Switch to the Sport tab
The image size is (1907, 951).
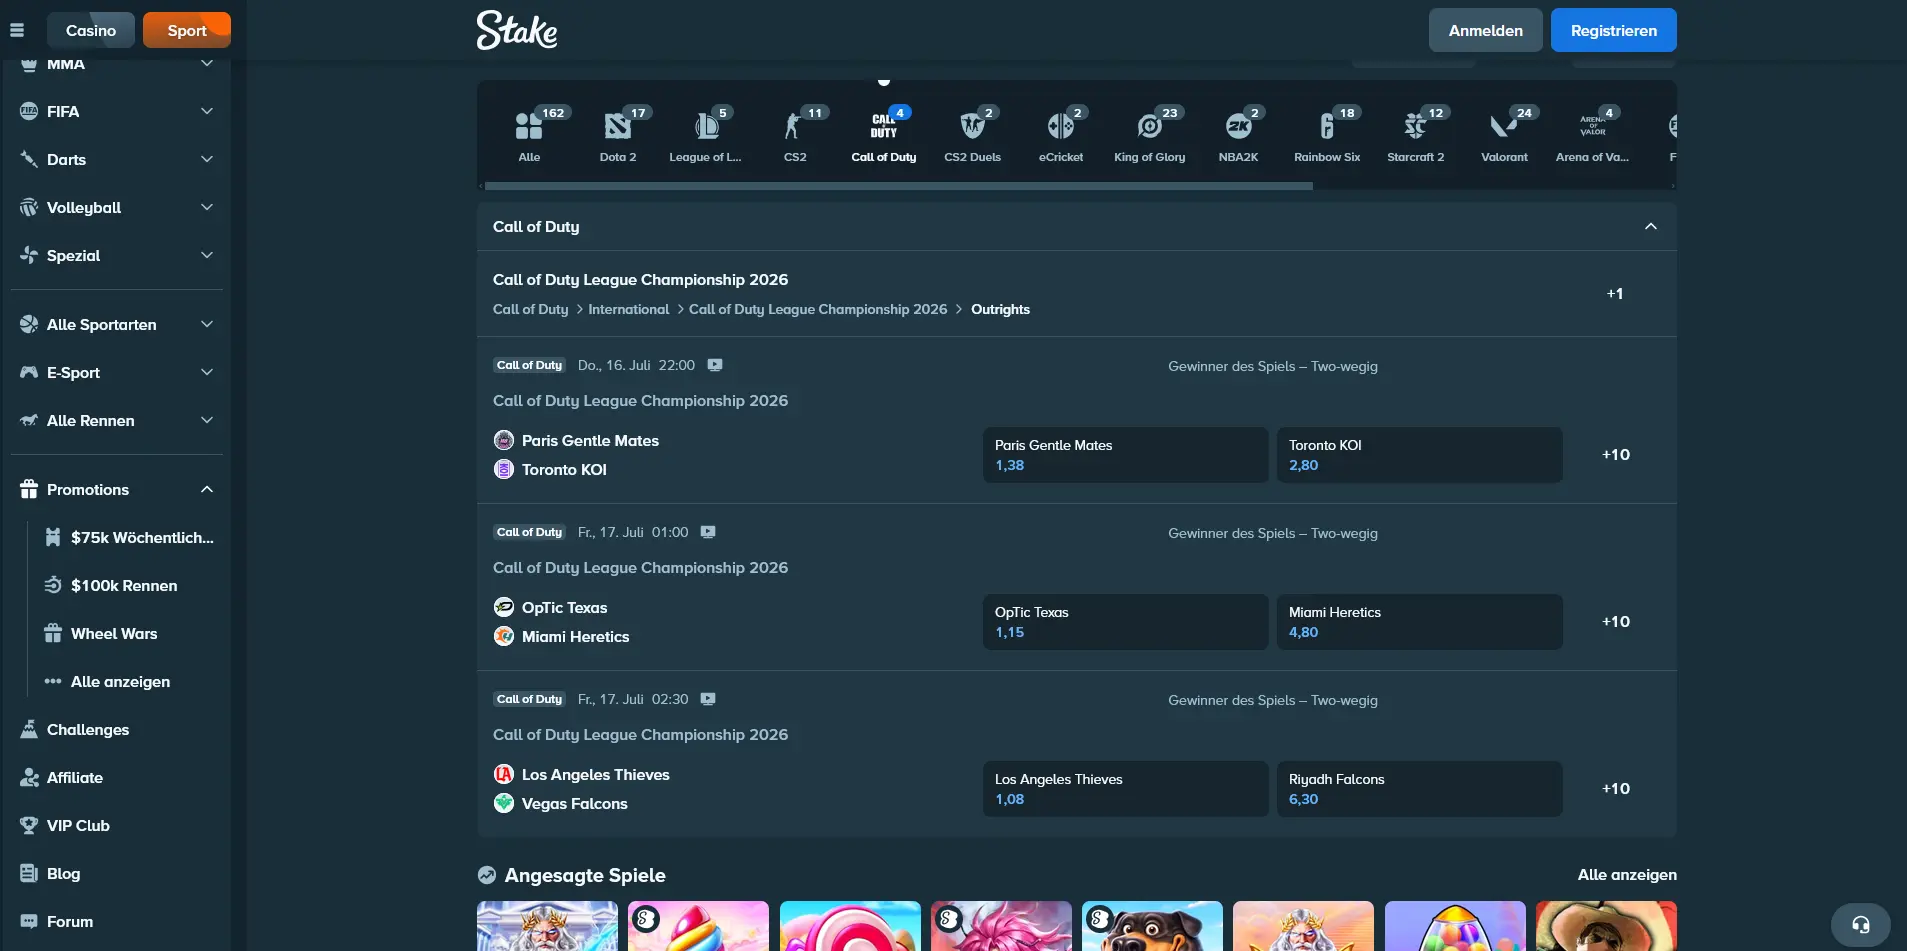pyautogui.click(x=187, y=30)
